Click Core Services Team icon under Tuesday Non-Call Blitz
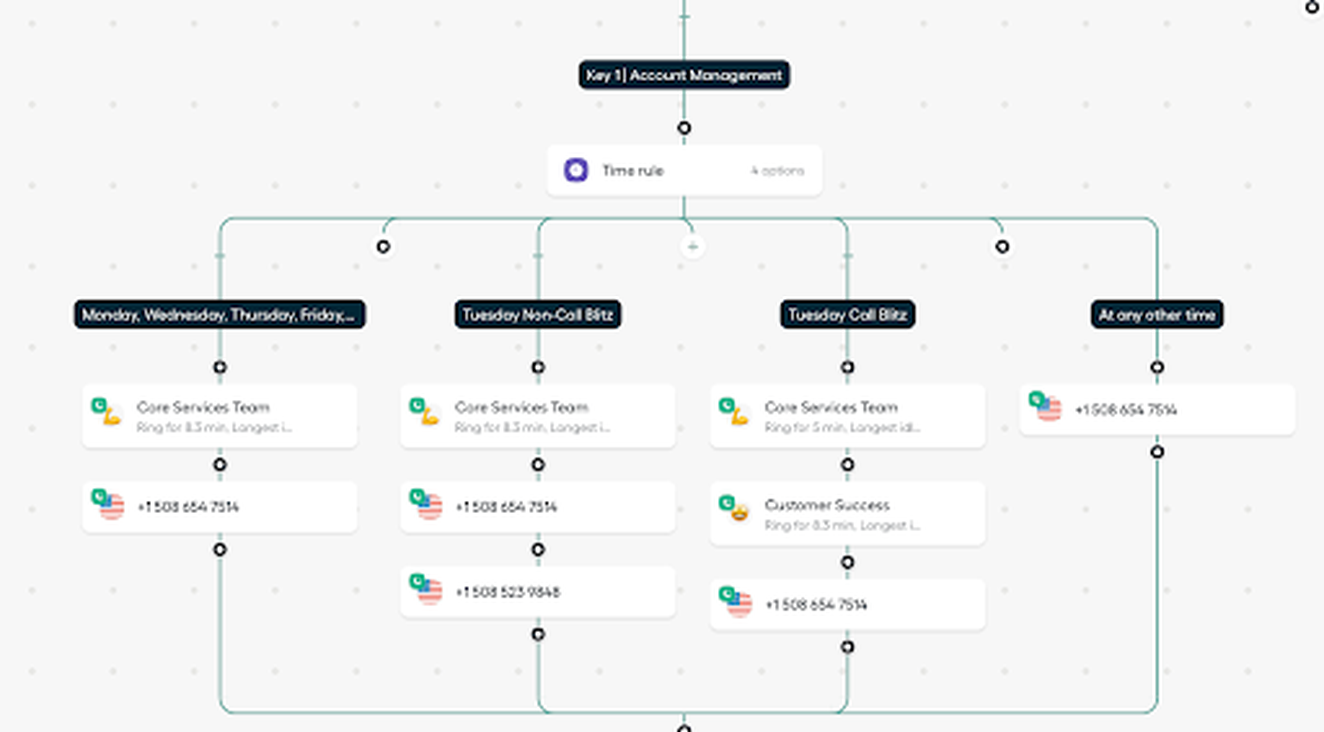Image resolution: width=1324 pixels, height=732 pixels. (x=425, y=411)
